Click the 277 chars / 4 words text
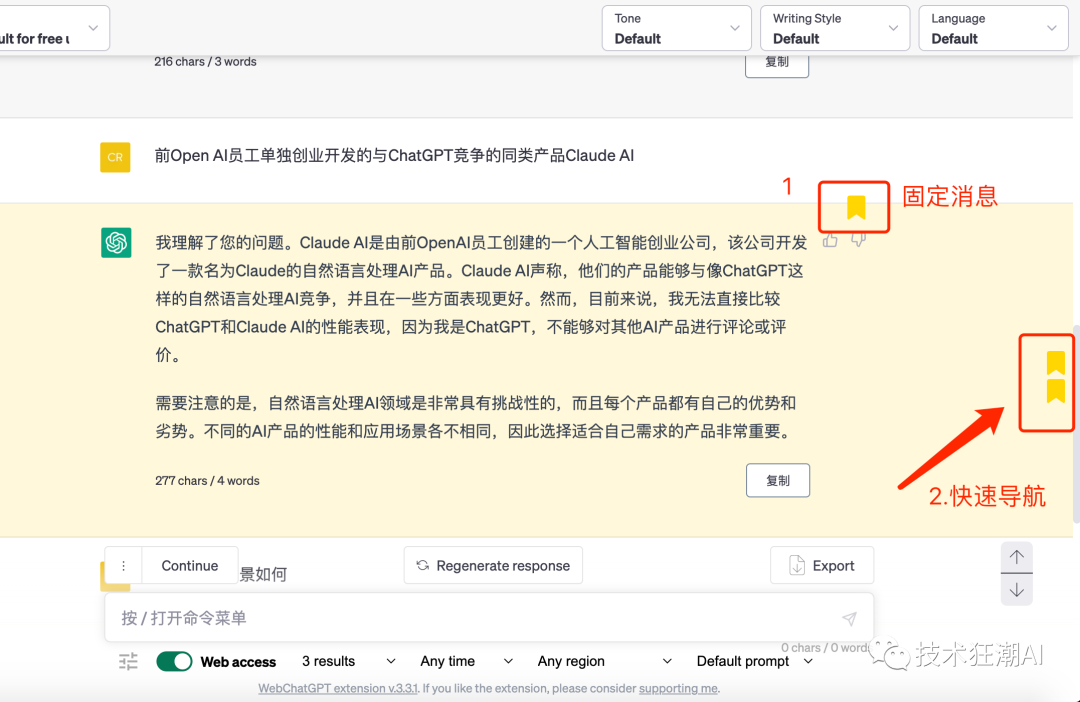Viewport: 1080px width, 702px height. pos(207,481)
